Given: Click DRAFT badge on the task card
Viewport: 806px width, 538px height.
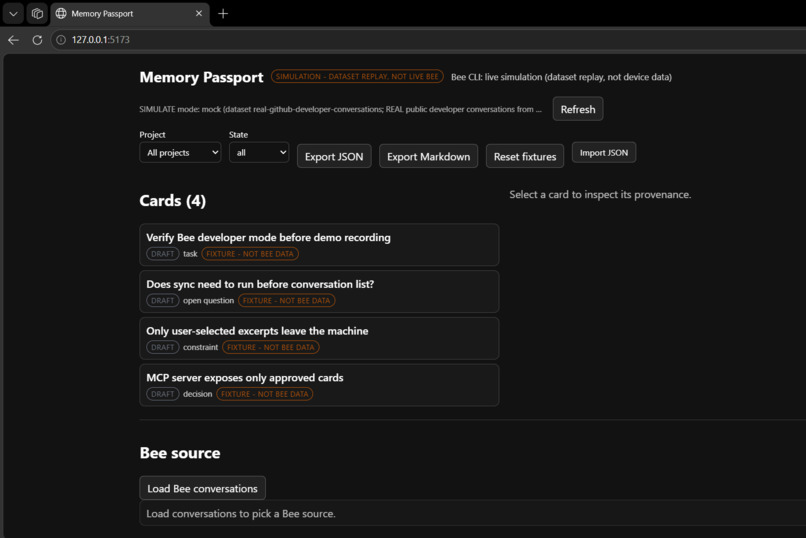Looking at the screenshot, I should click(x=162, y=254).
